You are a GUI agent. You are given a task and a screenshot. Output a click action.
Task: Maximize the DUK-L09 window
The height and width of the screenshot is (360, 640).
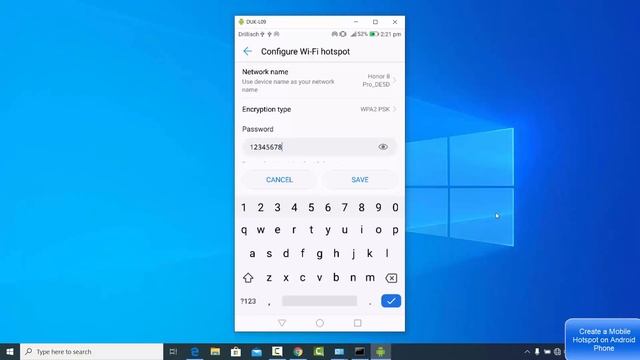375,22
